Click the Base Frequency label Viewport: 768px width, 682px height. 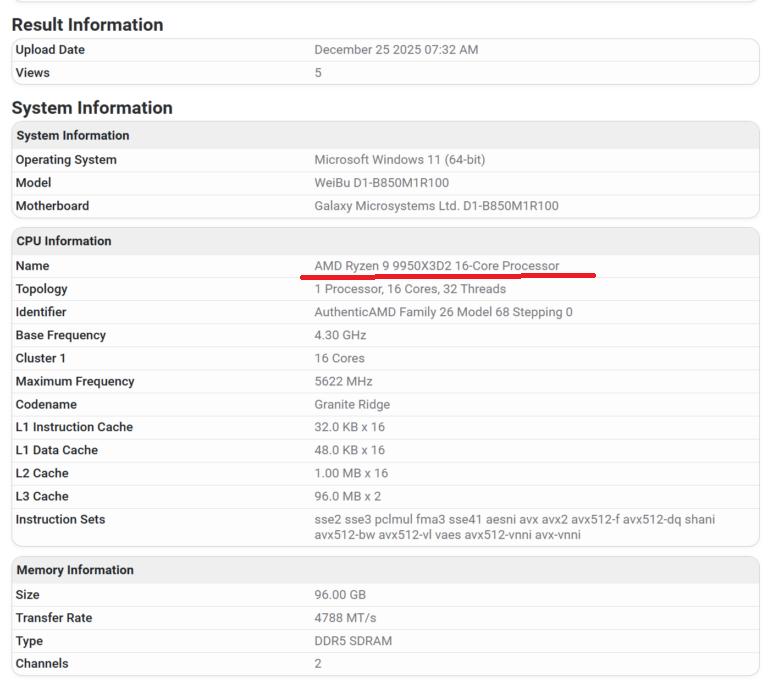[x=61, y=335]
